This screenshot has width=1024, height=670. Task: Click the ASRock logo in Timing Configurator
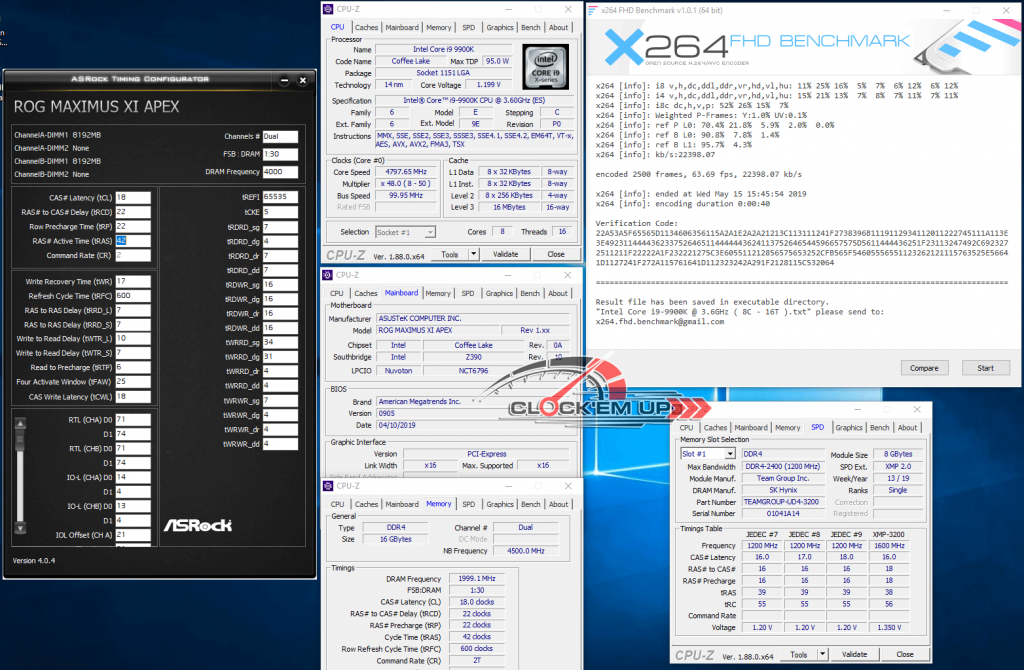pyautogui.click(x=197, y=525)
